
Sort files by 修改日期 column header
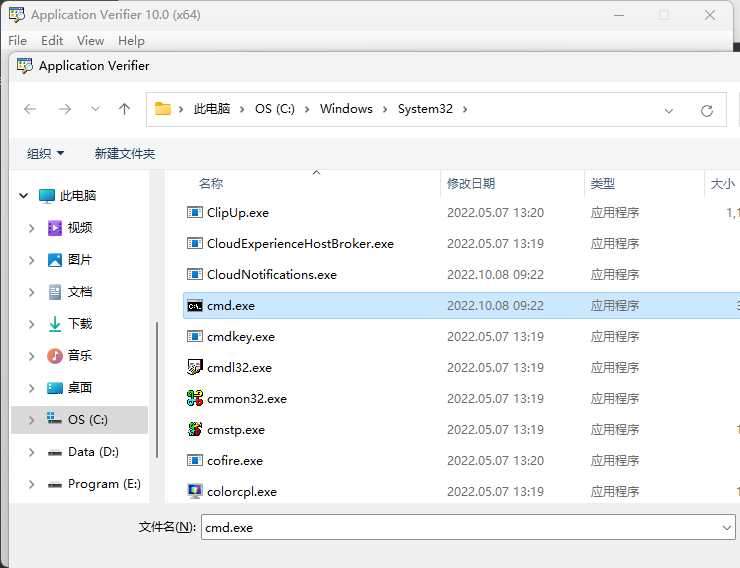[x=471, y=184]
